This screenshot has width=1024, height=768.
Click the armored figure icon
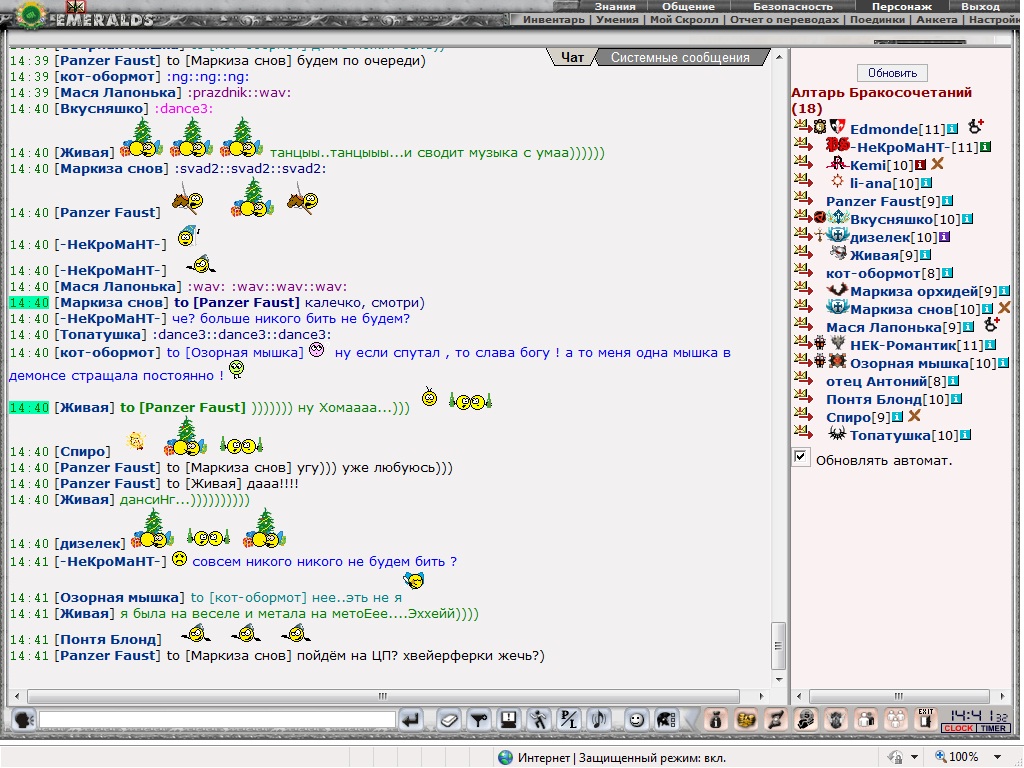[x=836, y=720]
